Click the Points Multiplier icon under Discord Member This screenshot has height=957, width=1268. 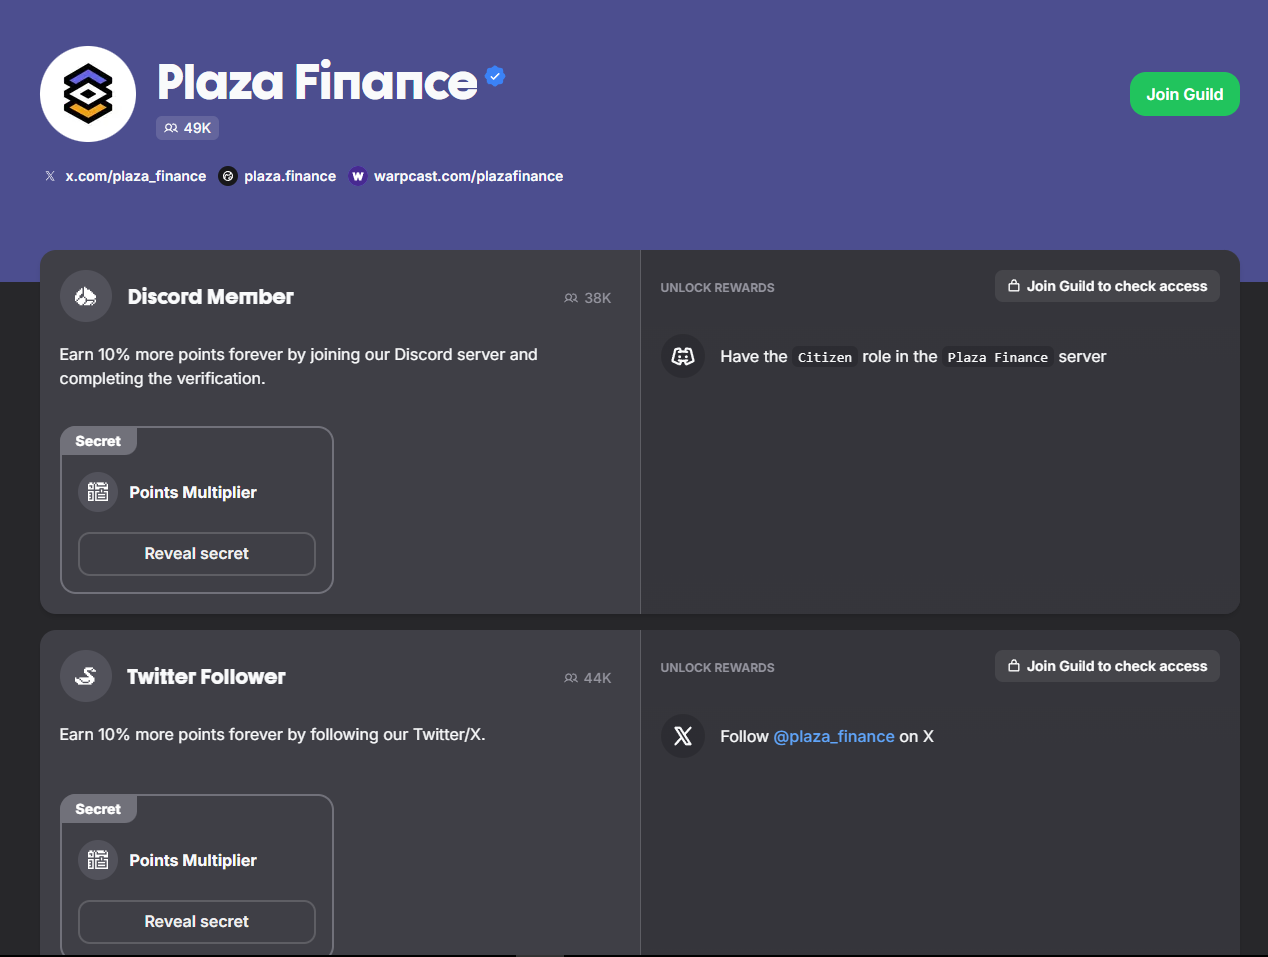tap(98, 492)
